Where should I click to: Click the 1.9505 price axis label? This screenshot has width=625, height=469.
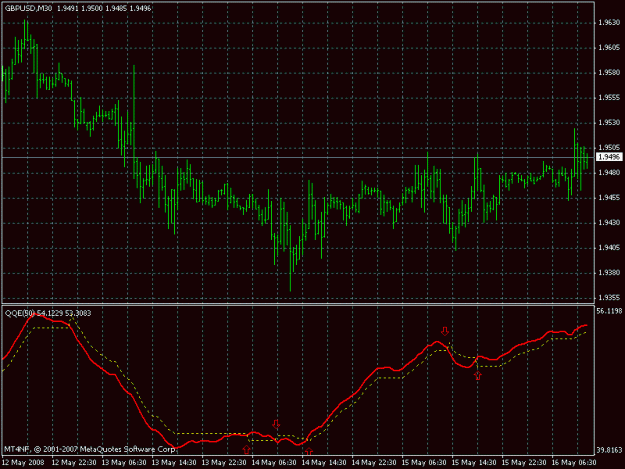coord(609,147)
